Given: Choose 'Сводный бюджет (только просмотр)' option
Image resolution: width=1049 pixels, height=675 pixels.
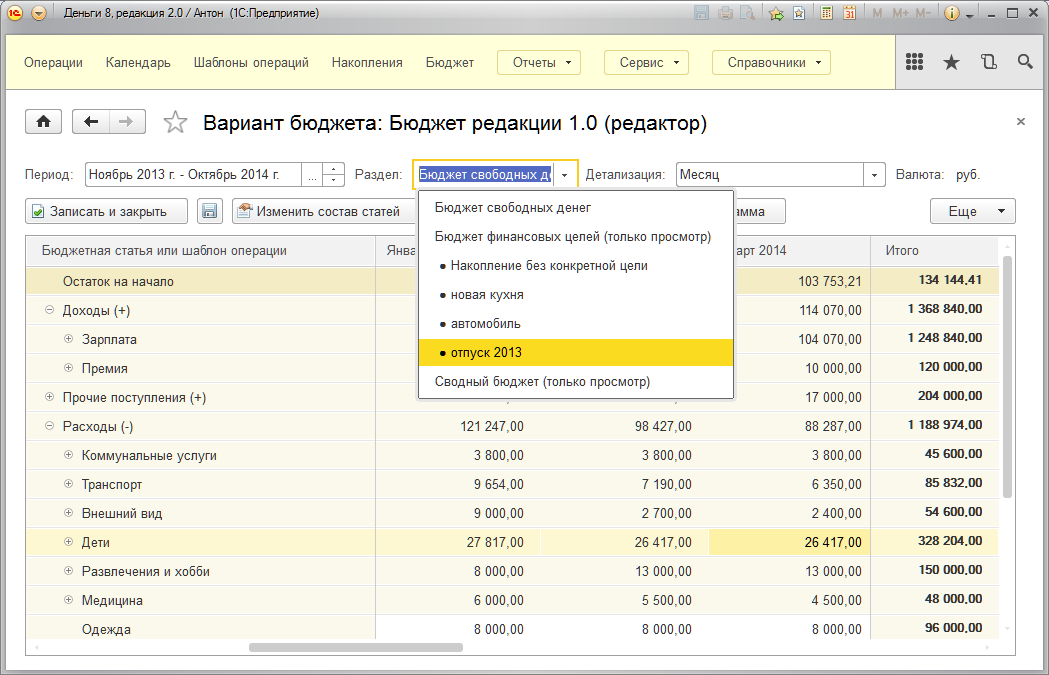Looking at the screenshot, I should [x=542, y=382].
